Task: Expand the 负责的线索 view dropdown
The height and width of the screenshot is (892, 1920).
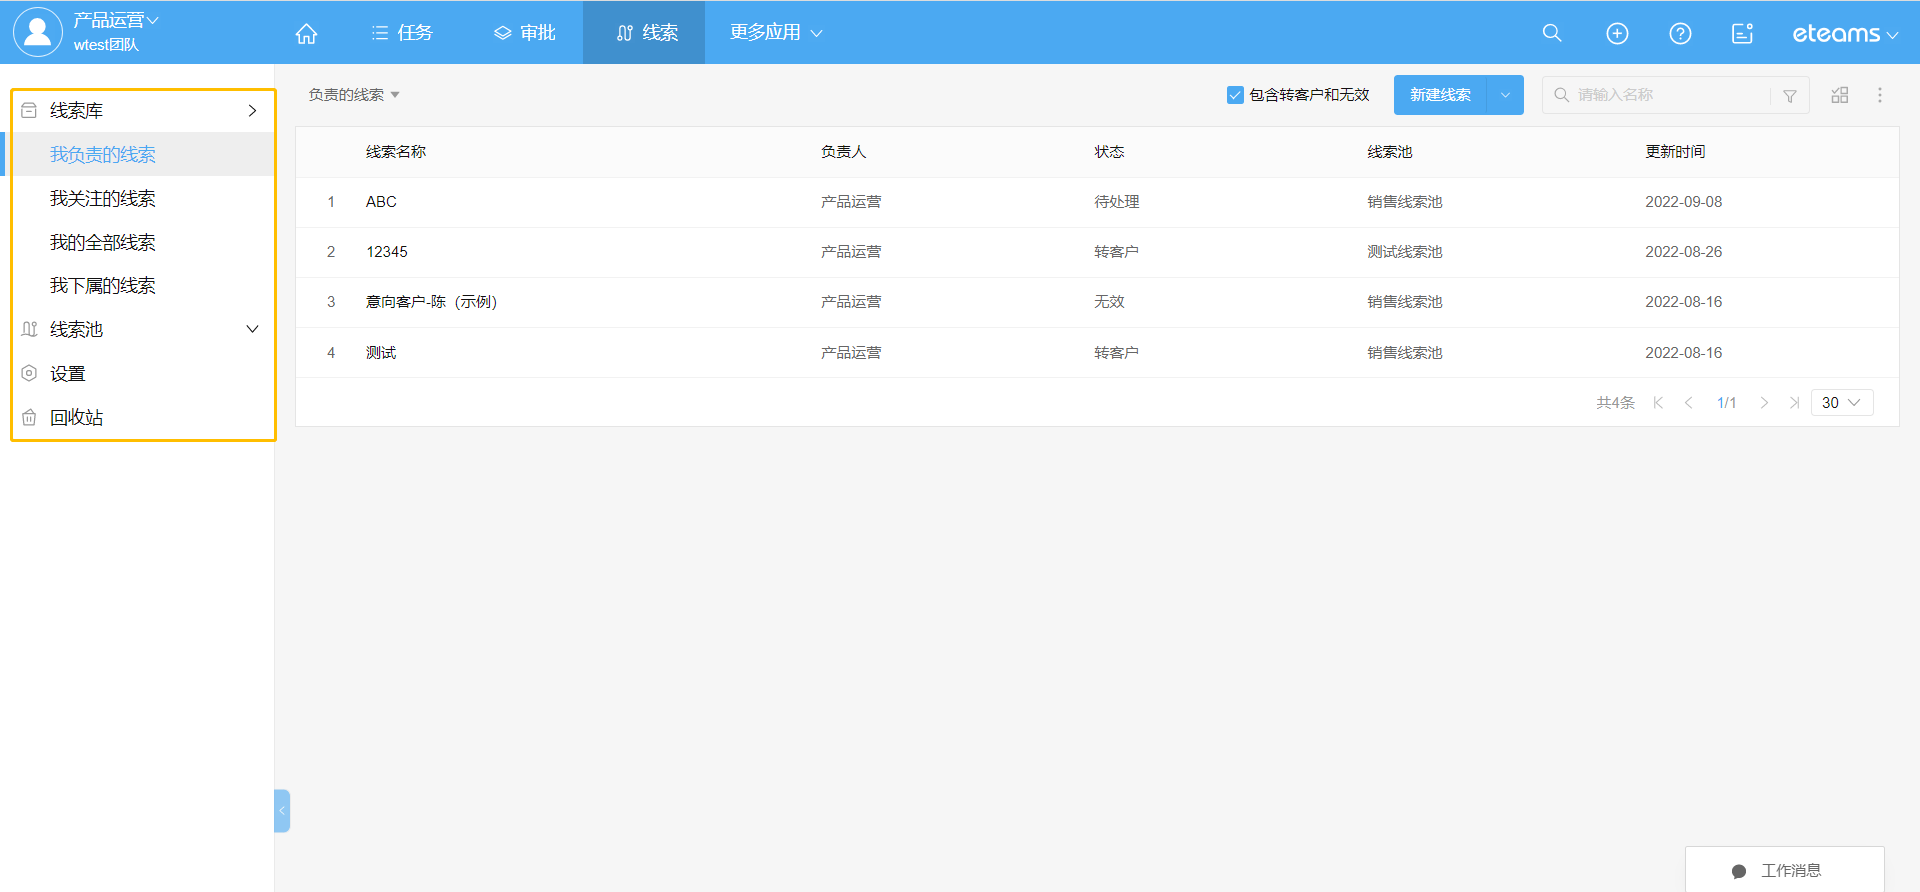Action: pyautogui.click(x=354, y=95)
